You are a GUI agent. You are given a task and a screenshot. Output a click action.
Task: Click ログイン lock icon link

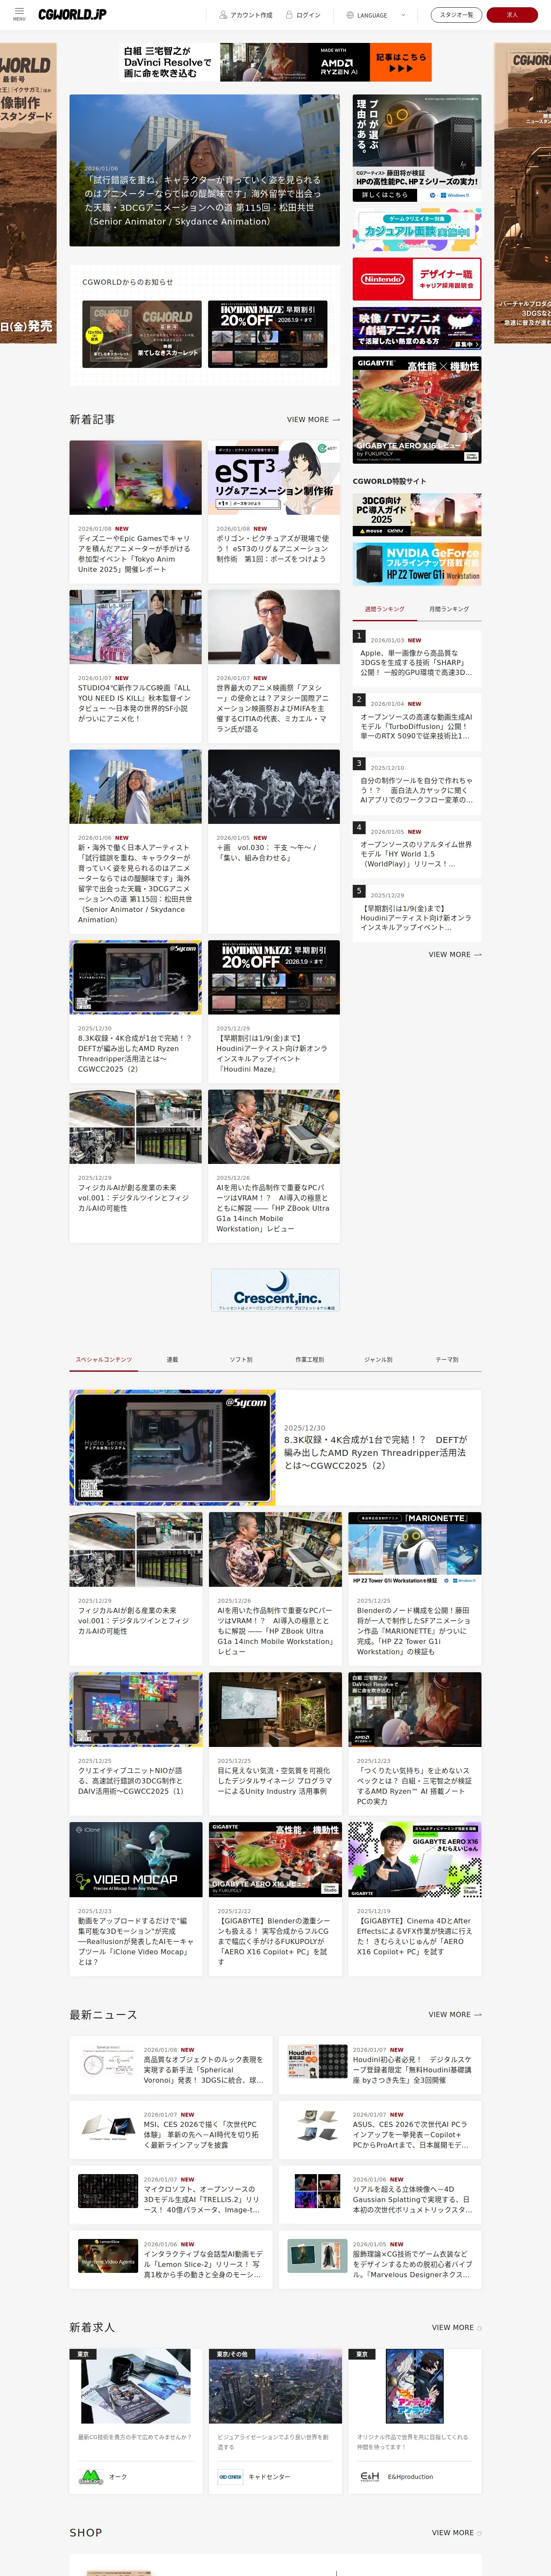303,15
